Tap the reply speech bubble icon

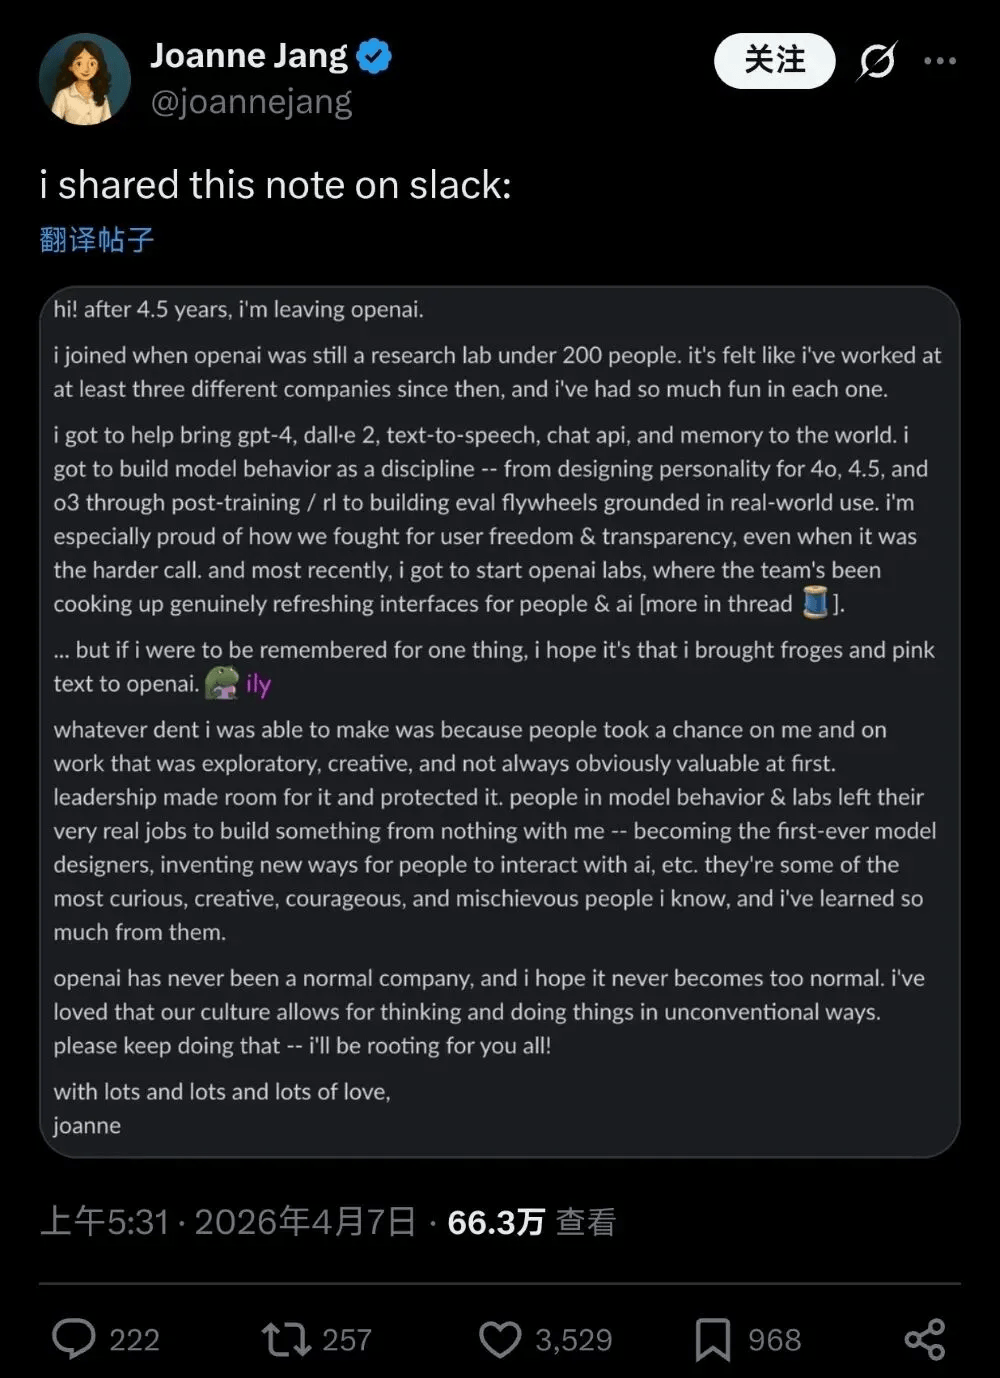73,1339
